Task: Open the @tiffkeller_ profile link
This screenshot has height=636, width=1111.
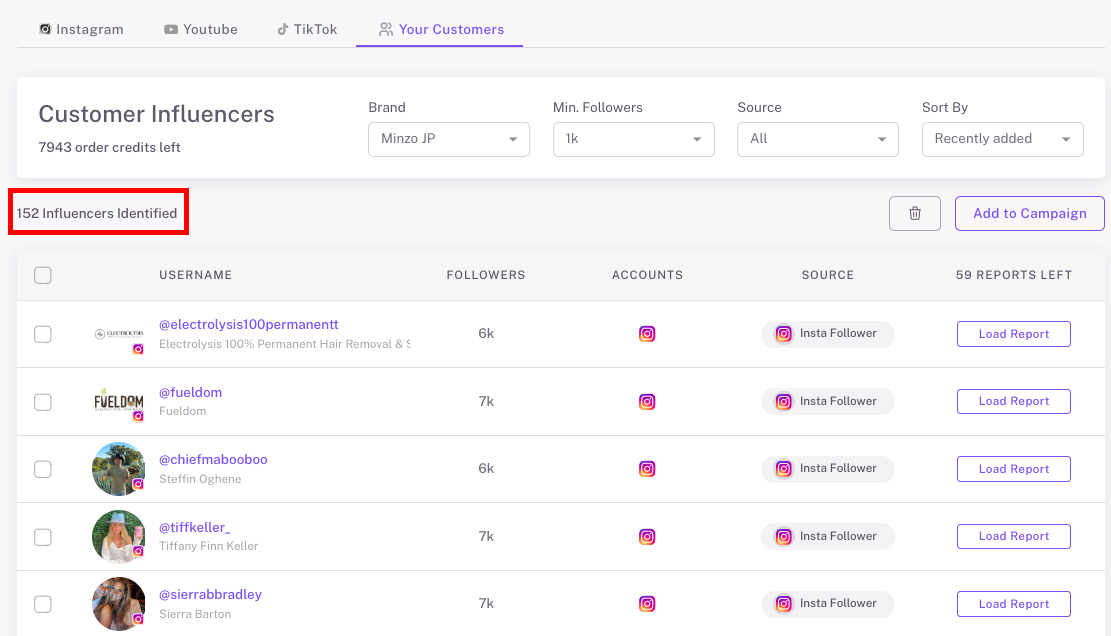Action: tap(194, 527)
